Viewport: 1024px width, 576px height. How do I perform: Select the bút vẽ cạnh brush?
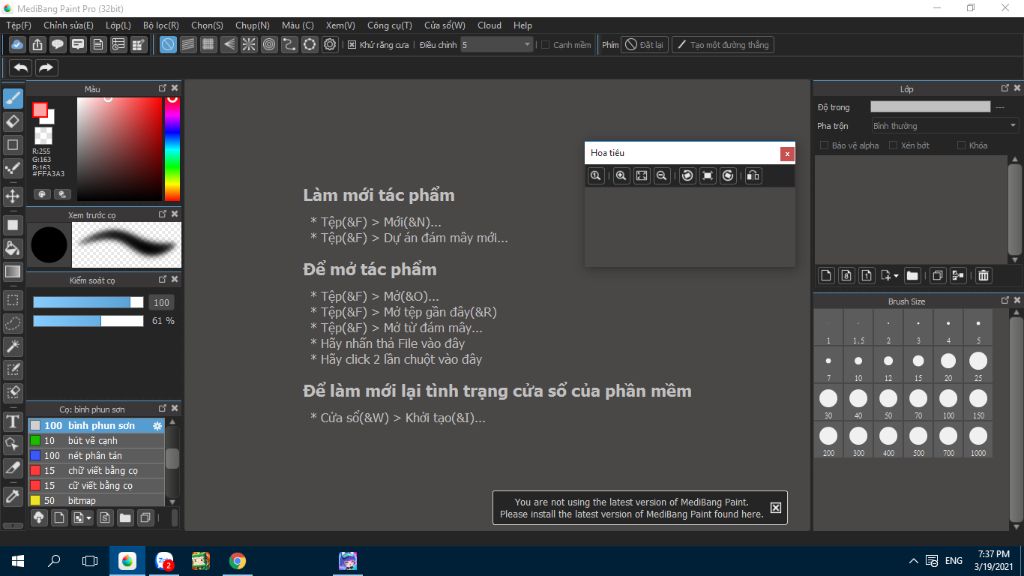[96, 441]
